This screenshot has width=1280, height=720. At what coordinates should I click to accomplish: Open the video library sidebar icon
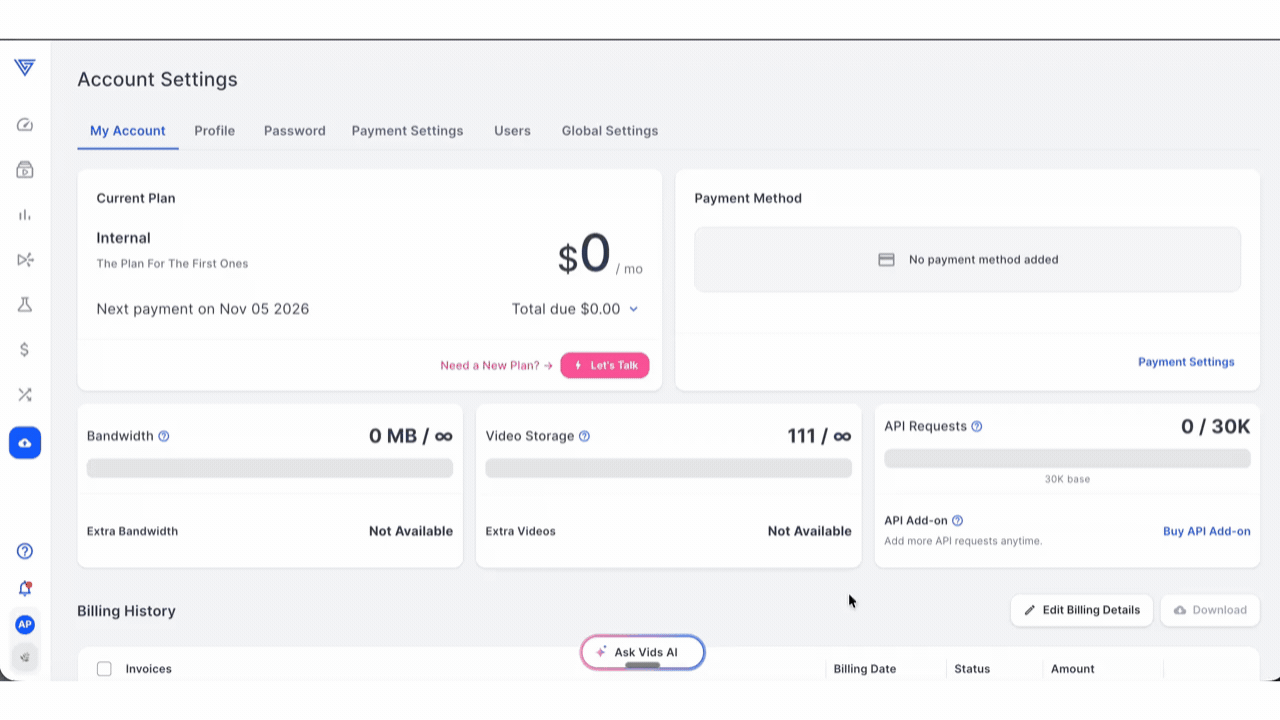coord(25,170)
